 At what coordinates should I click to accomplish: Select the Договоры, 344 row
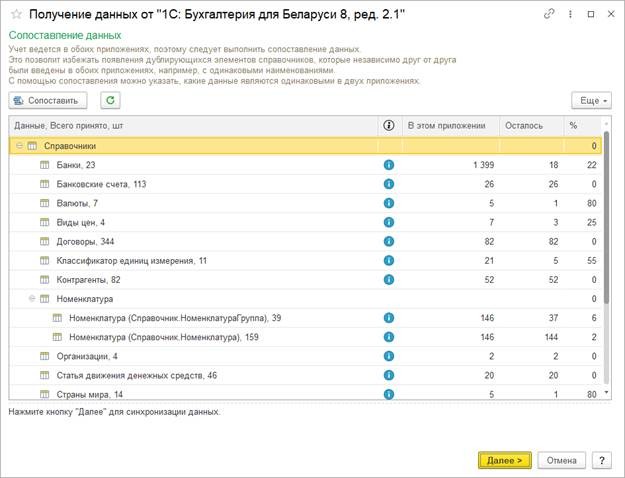pos(306,241)
